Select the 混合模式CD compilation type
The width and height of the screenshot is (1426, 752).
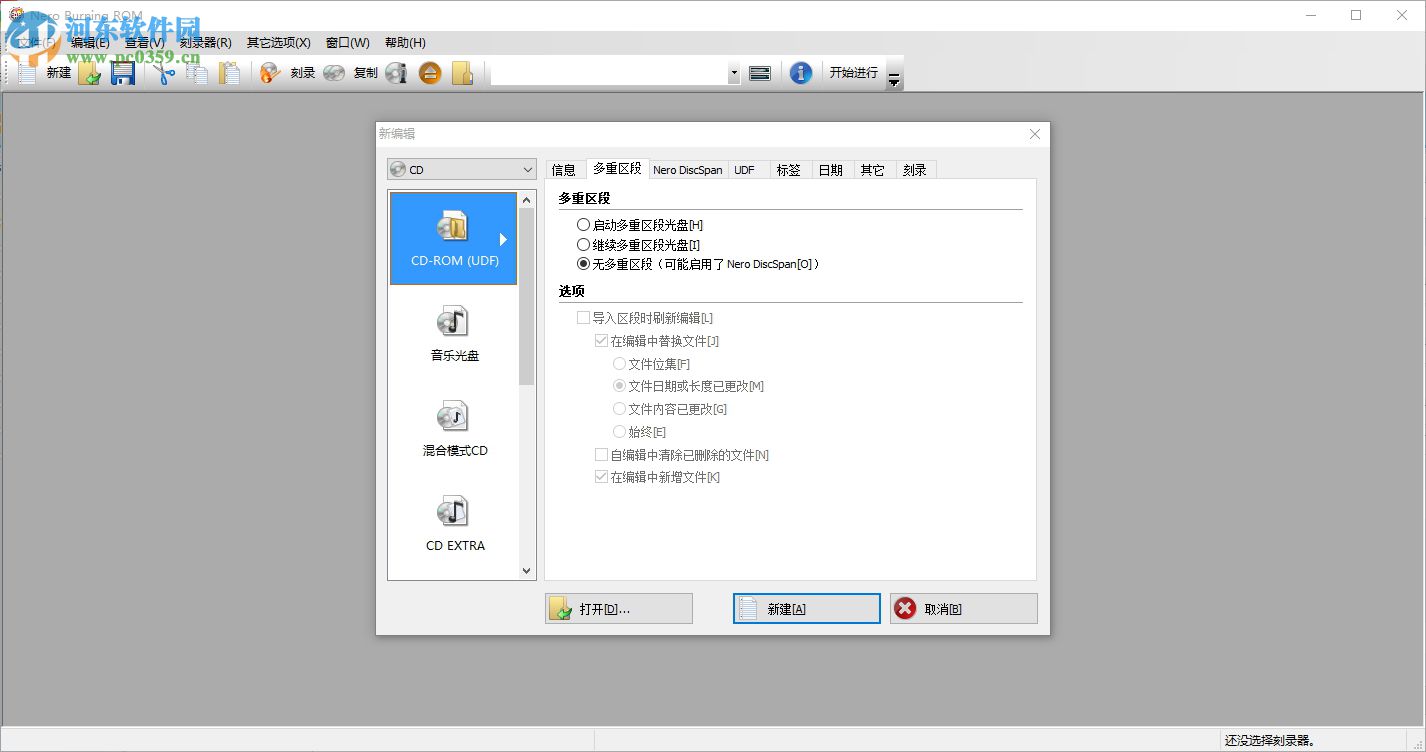click(x=453, y=428)
